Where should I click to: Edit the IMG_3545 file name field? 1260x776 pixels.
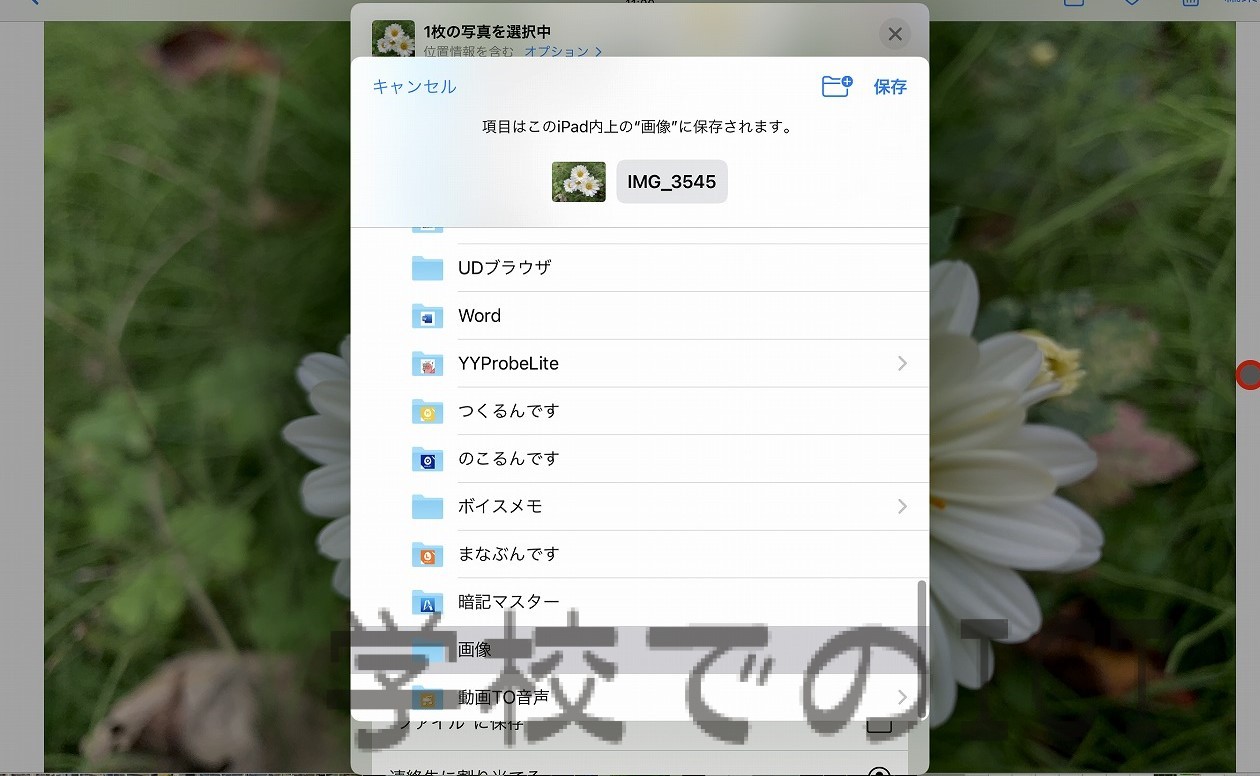point(672,182)
